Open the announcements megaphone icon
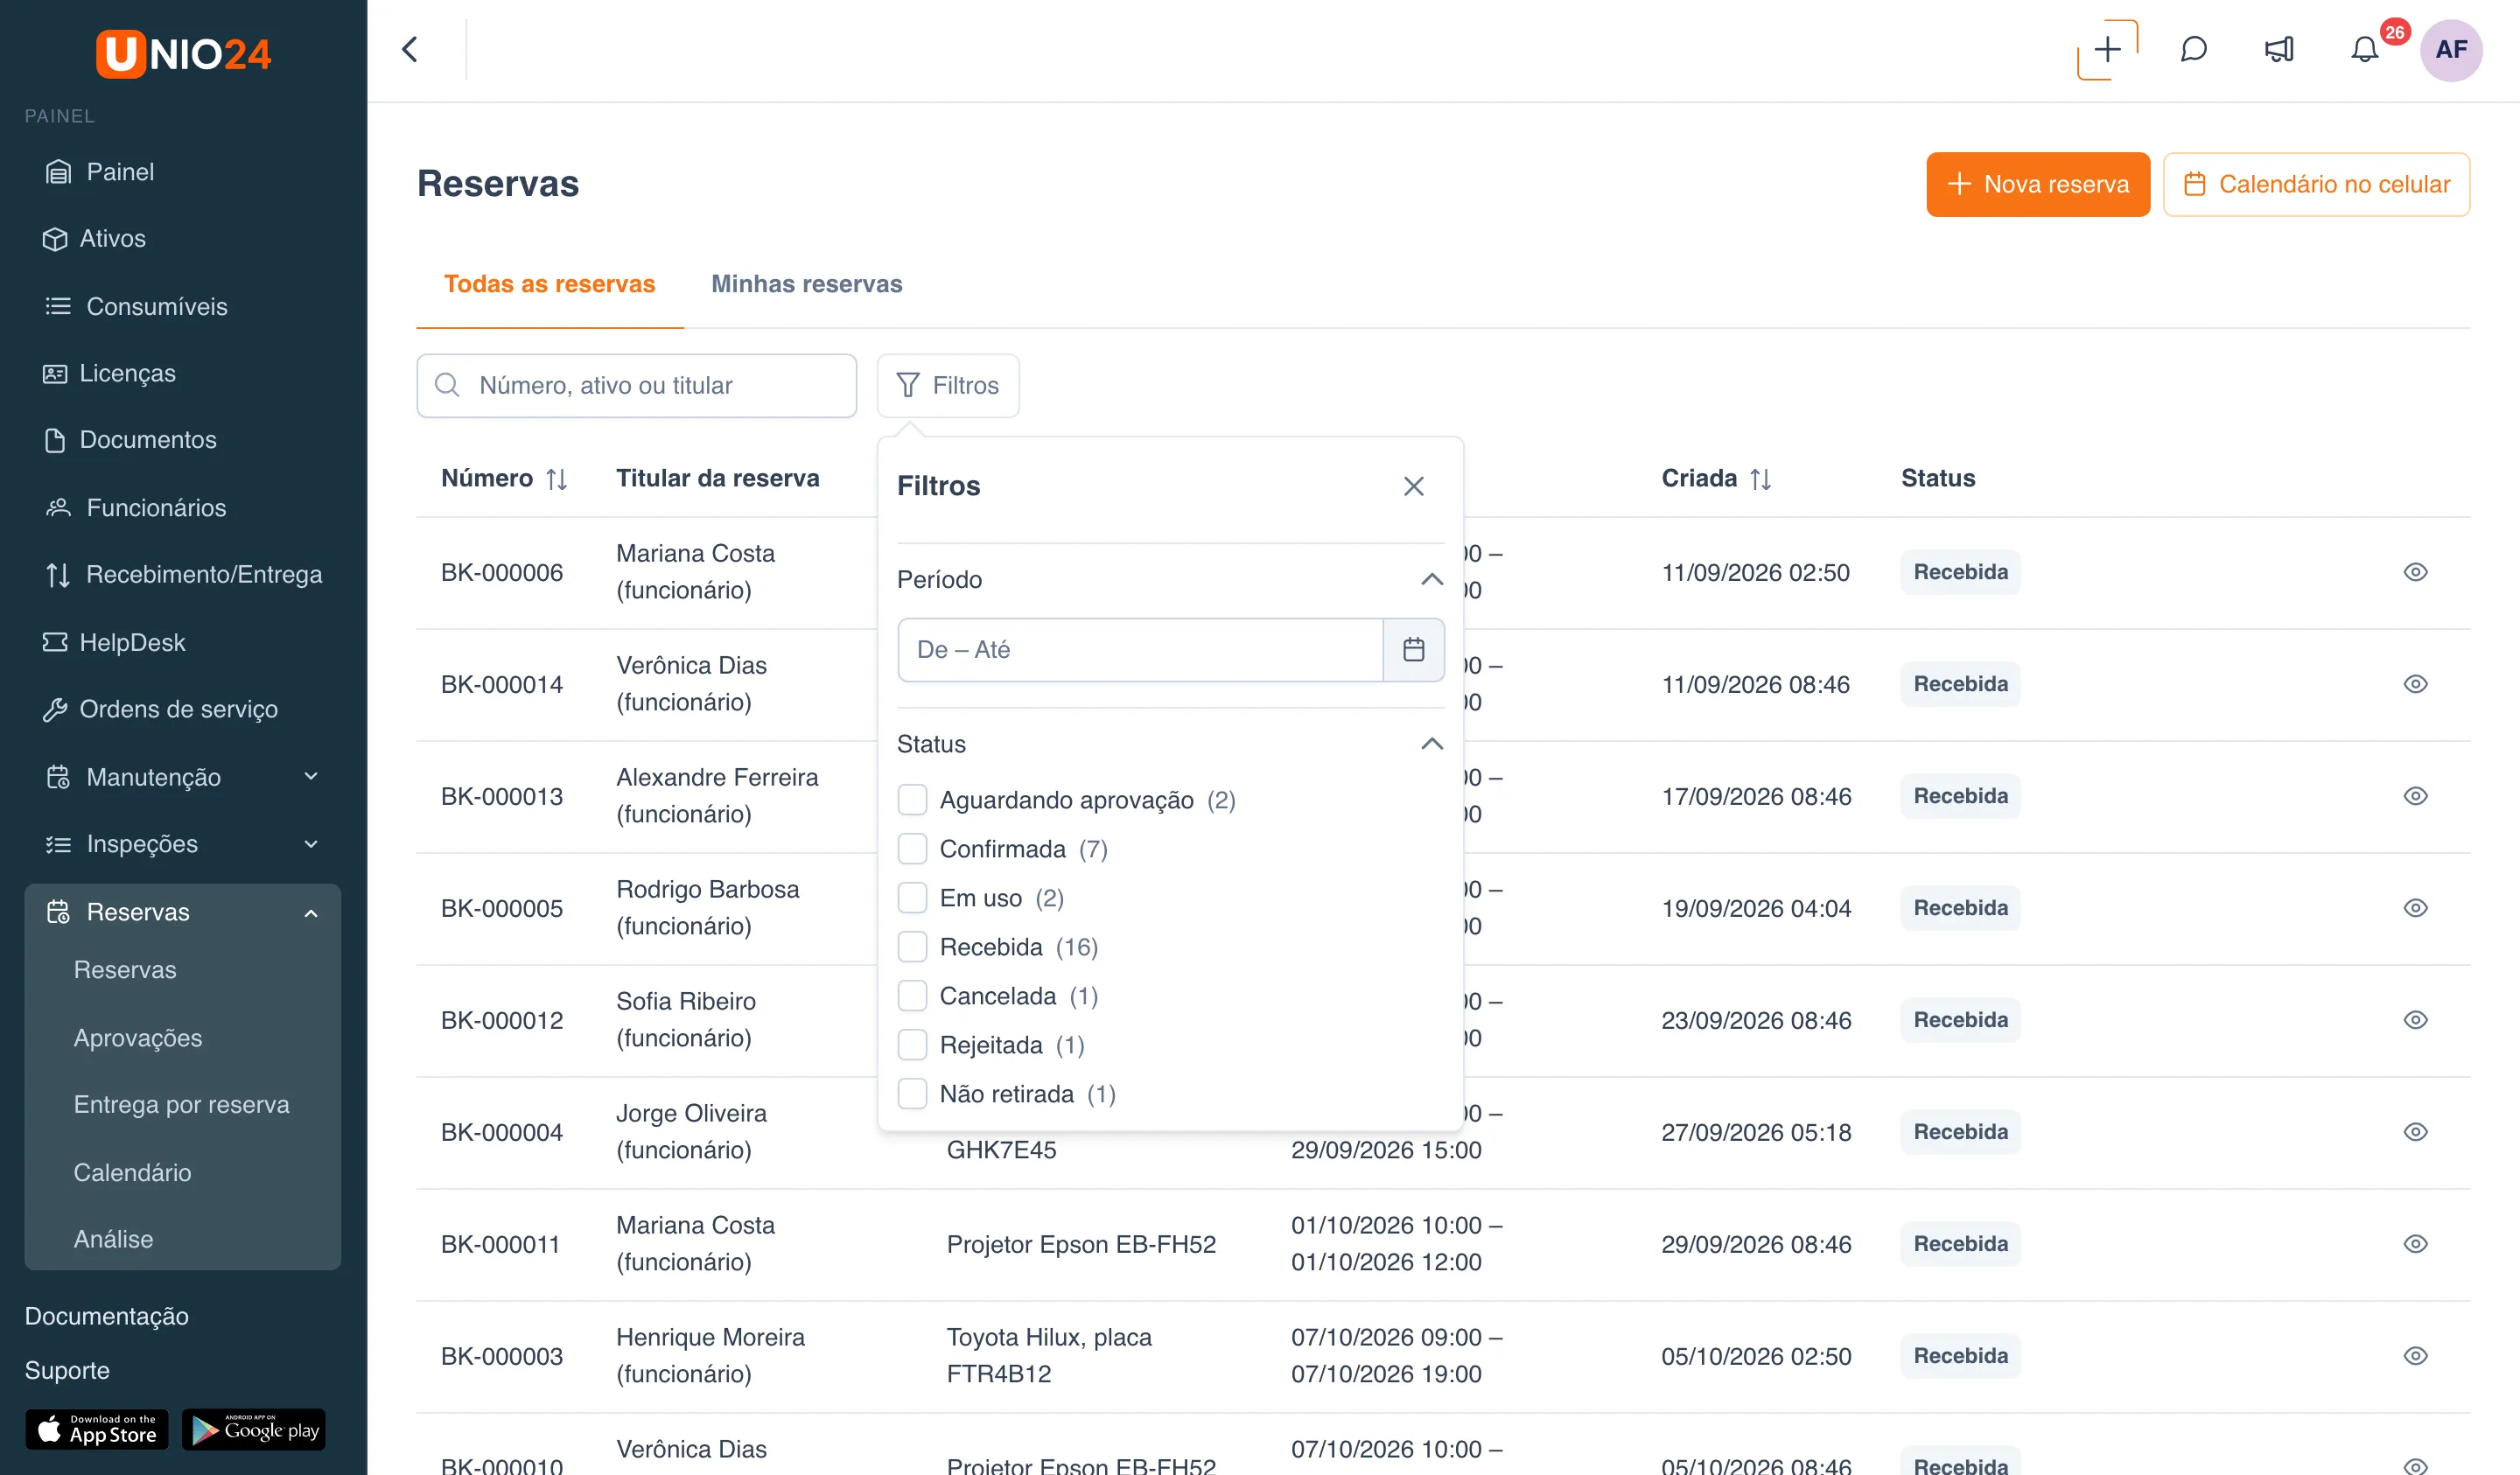The image size is (2520, 1475). [2279, 49]
